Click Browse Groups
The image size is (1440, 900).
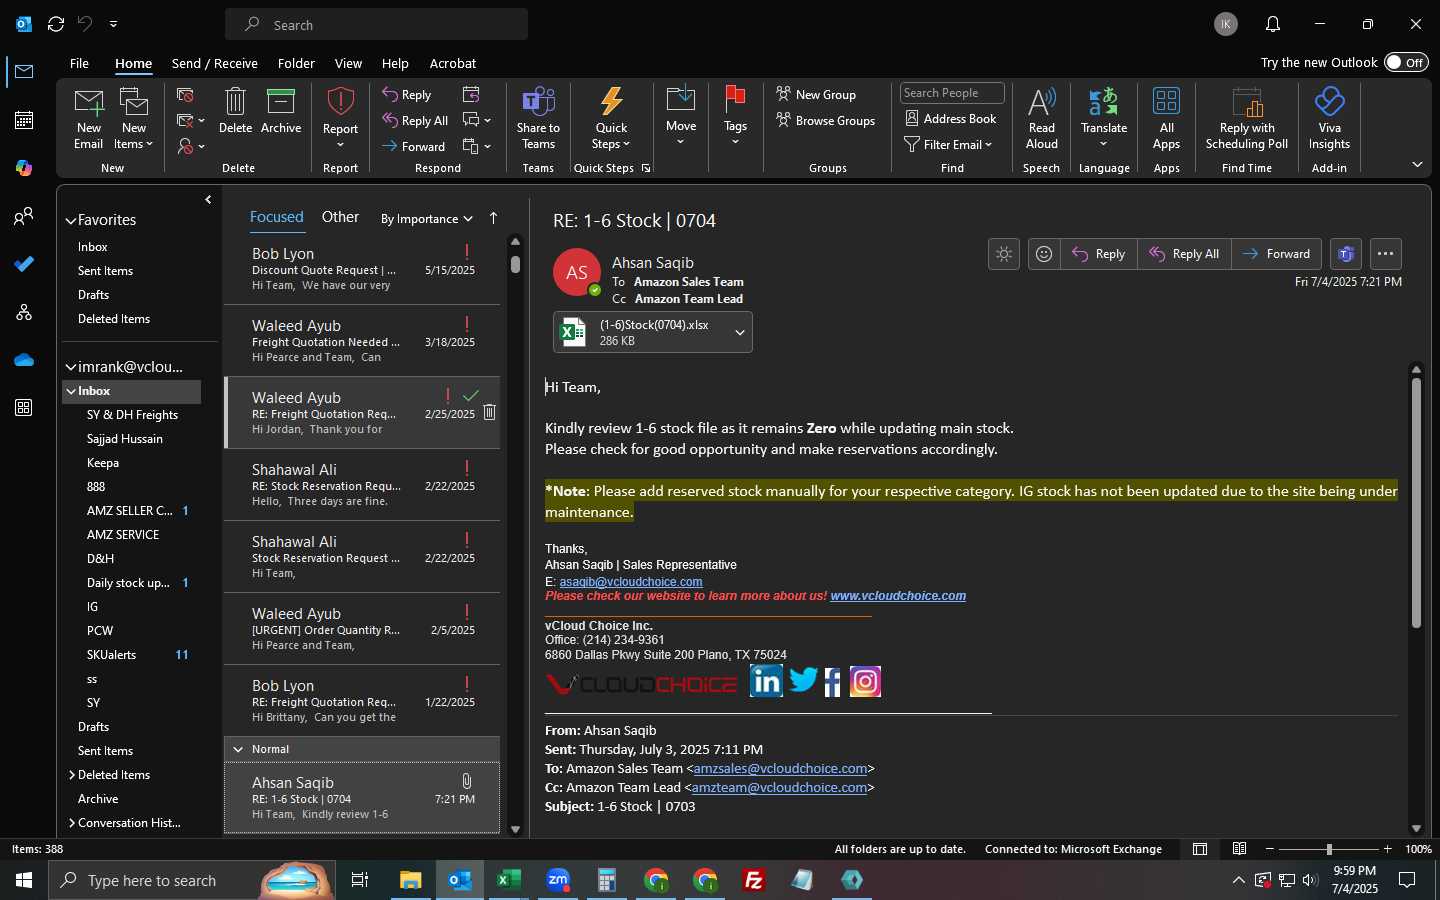[x=826, y=121]
